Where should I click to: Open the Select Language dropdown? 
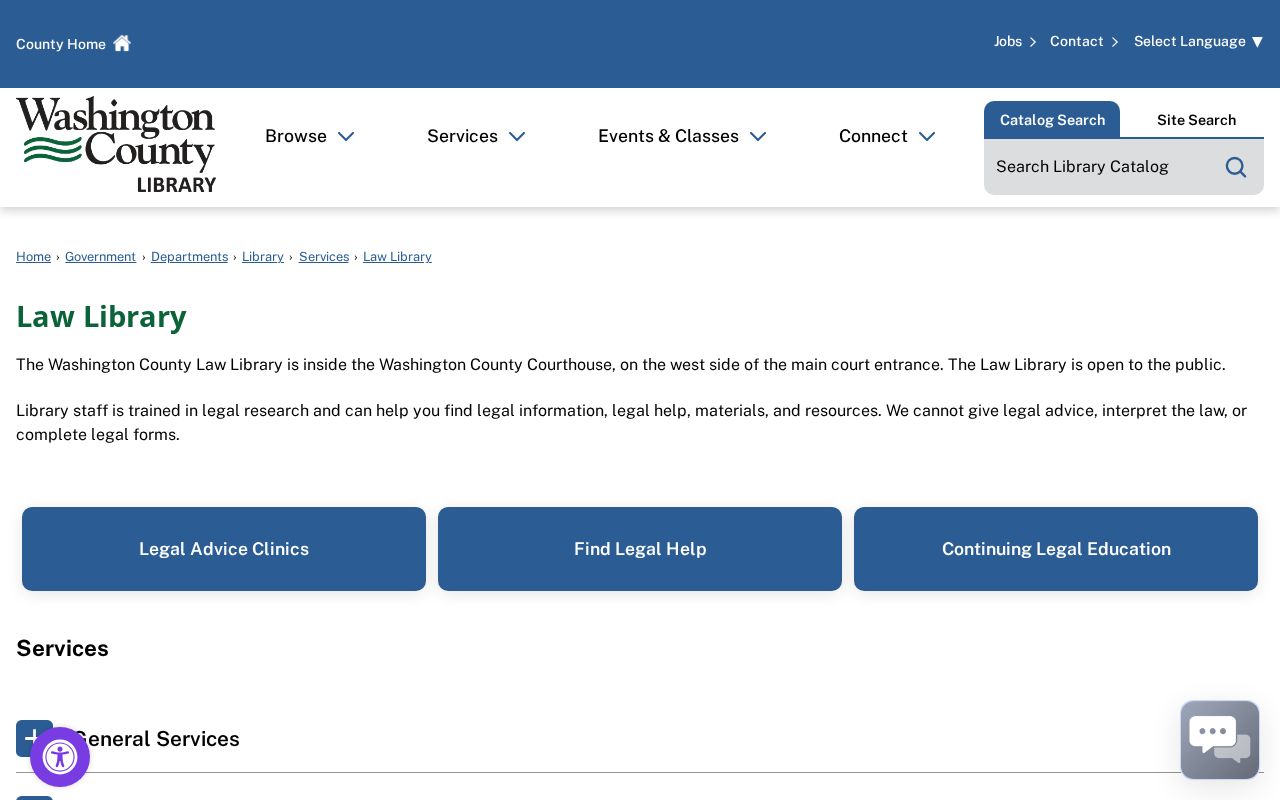[x=1198, y=41]
